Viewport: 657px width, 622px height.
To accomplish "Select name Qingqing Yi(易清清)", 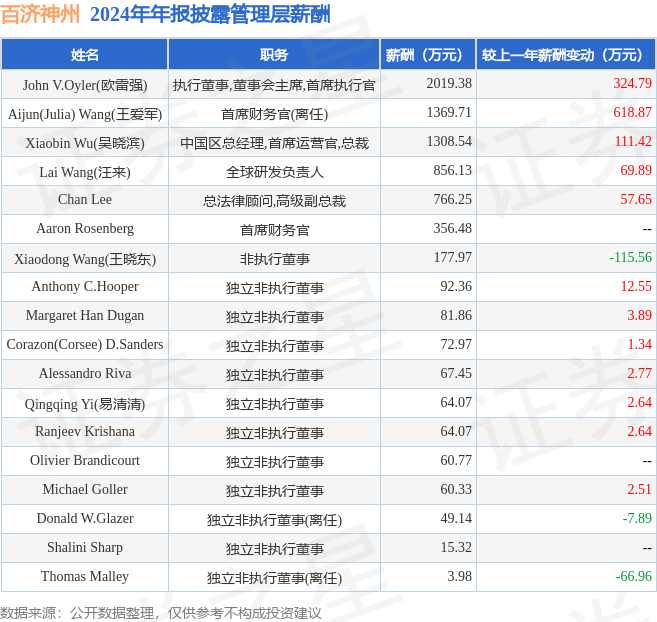I will pos(85,404).
